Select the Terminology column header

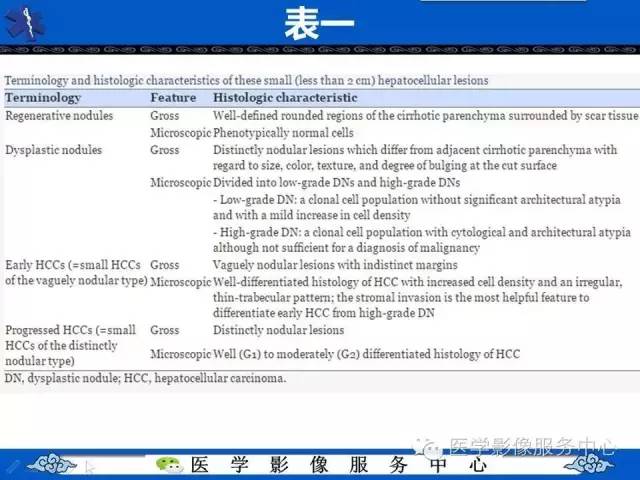43,98
